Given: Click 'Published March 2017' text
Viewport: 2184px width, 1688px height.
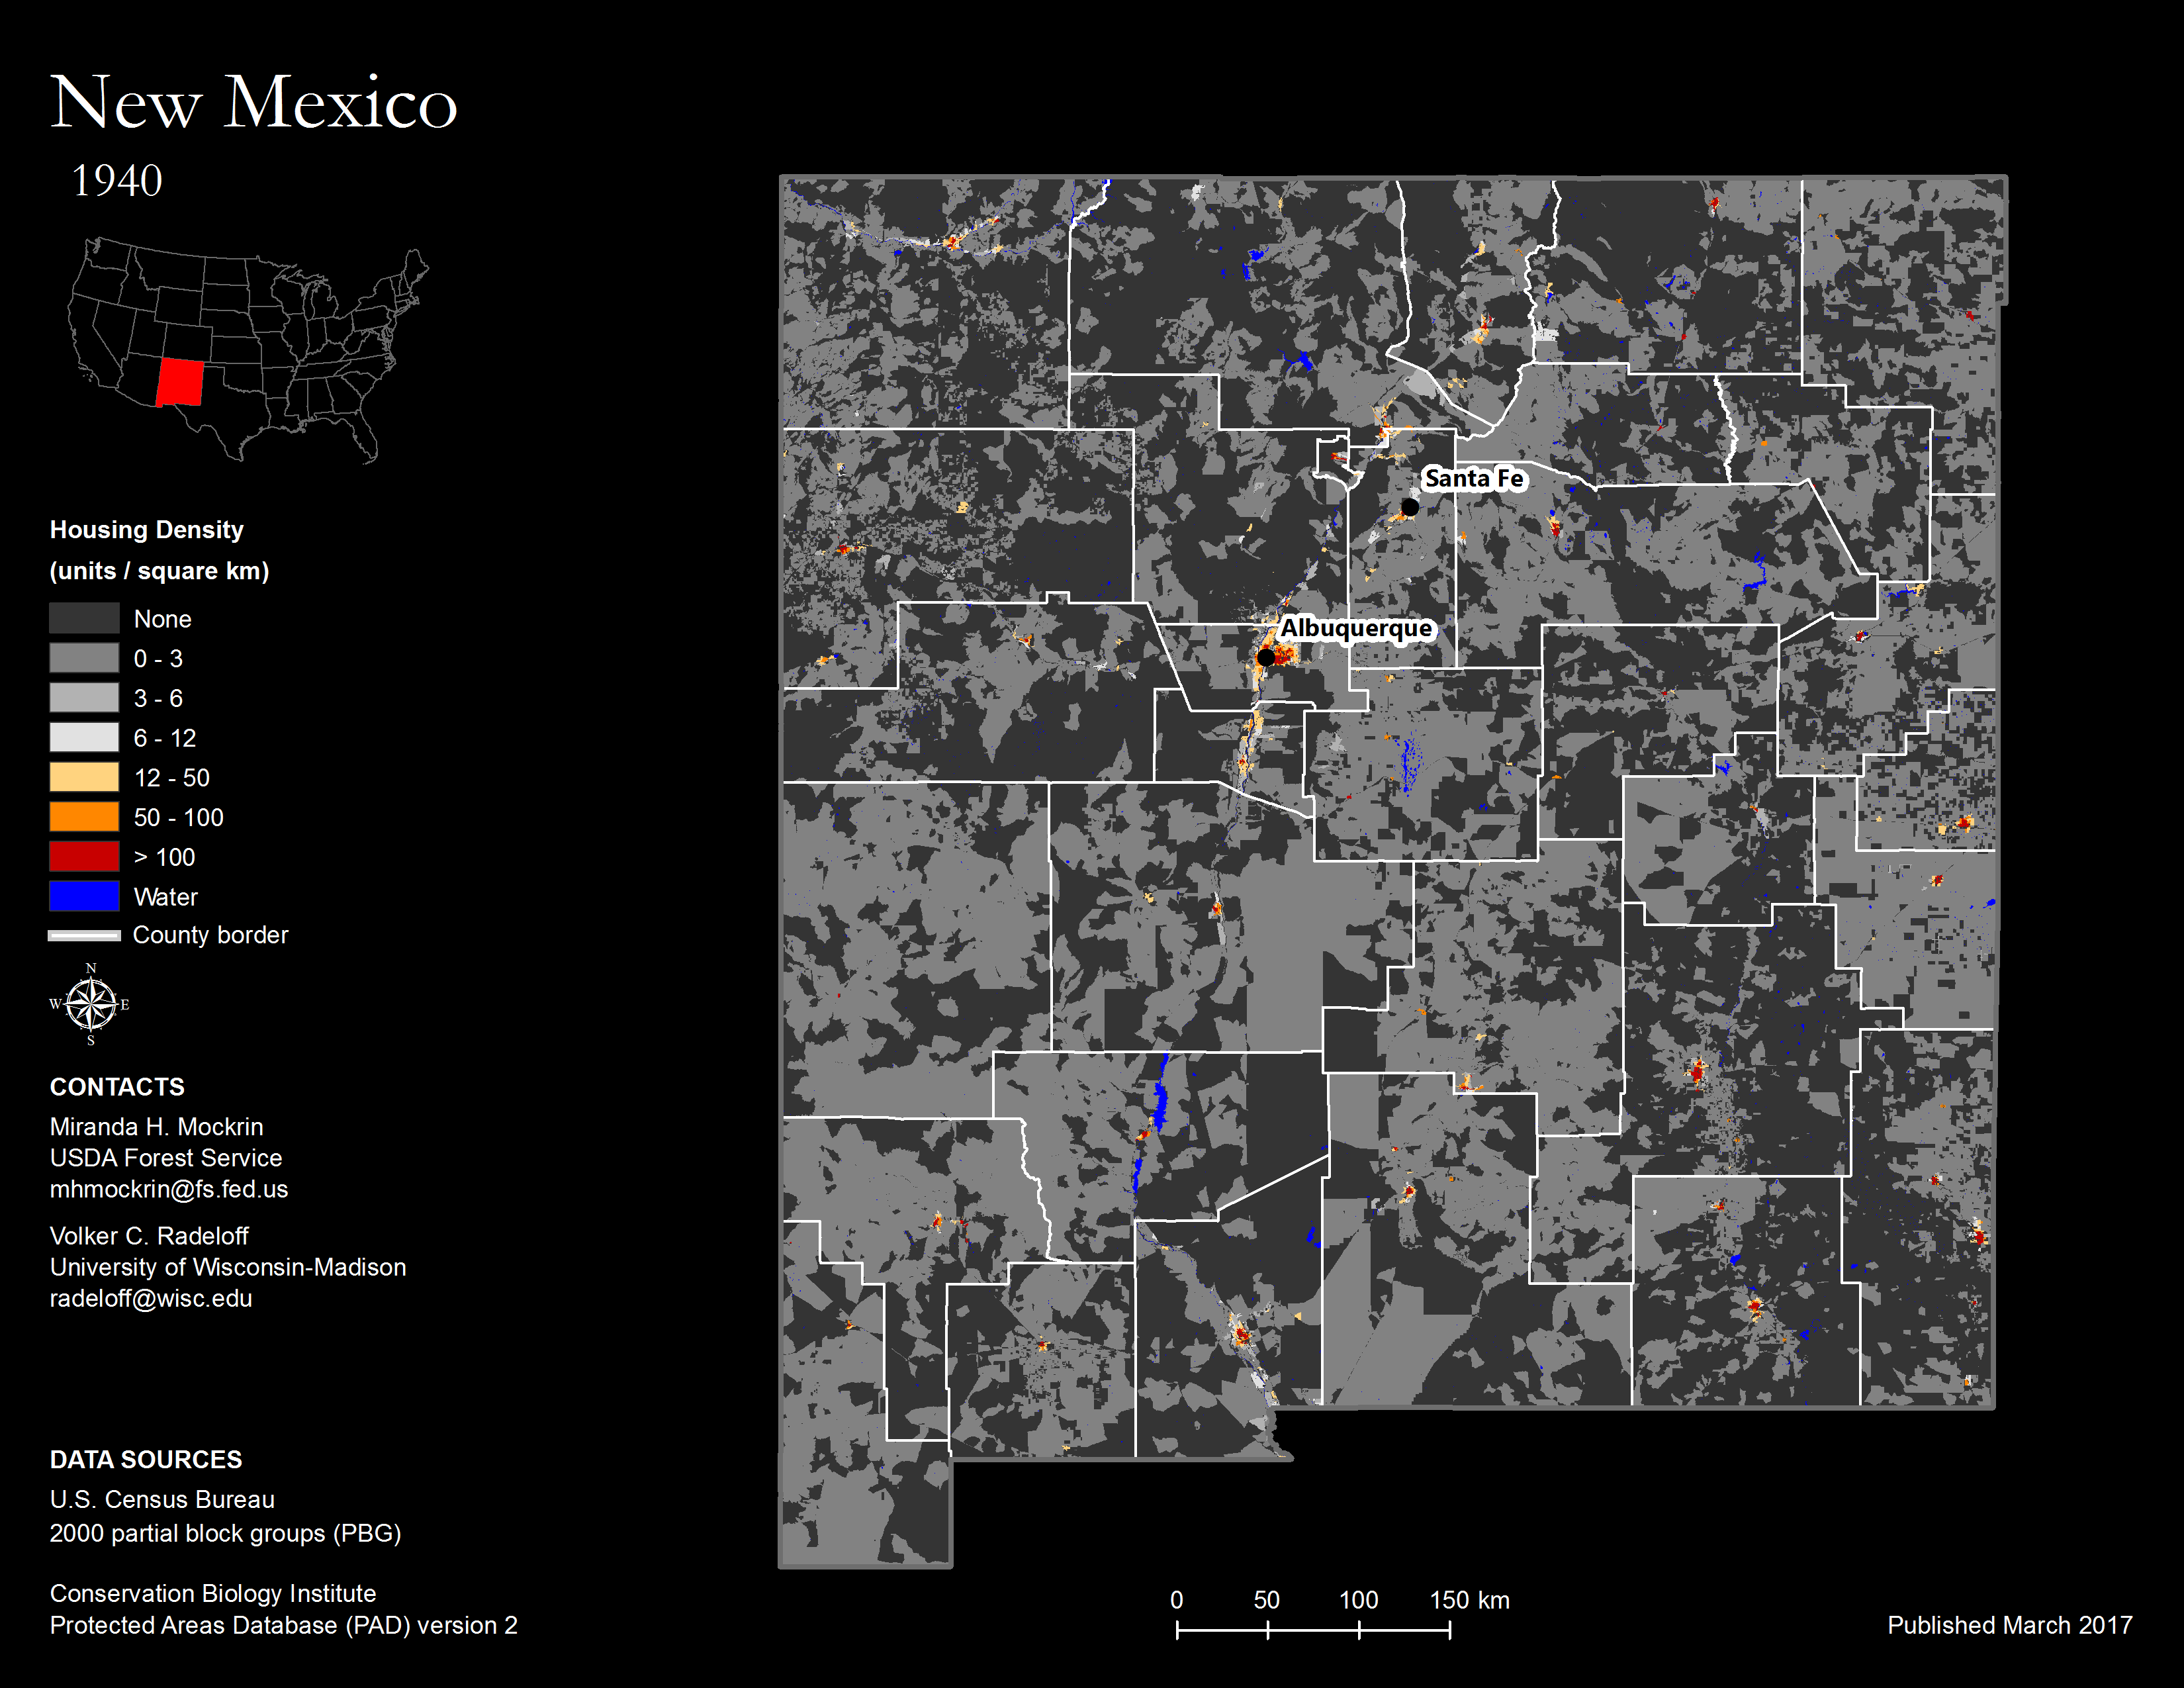Looking at the screenshot, I should coord(2010,1625).
